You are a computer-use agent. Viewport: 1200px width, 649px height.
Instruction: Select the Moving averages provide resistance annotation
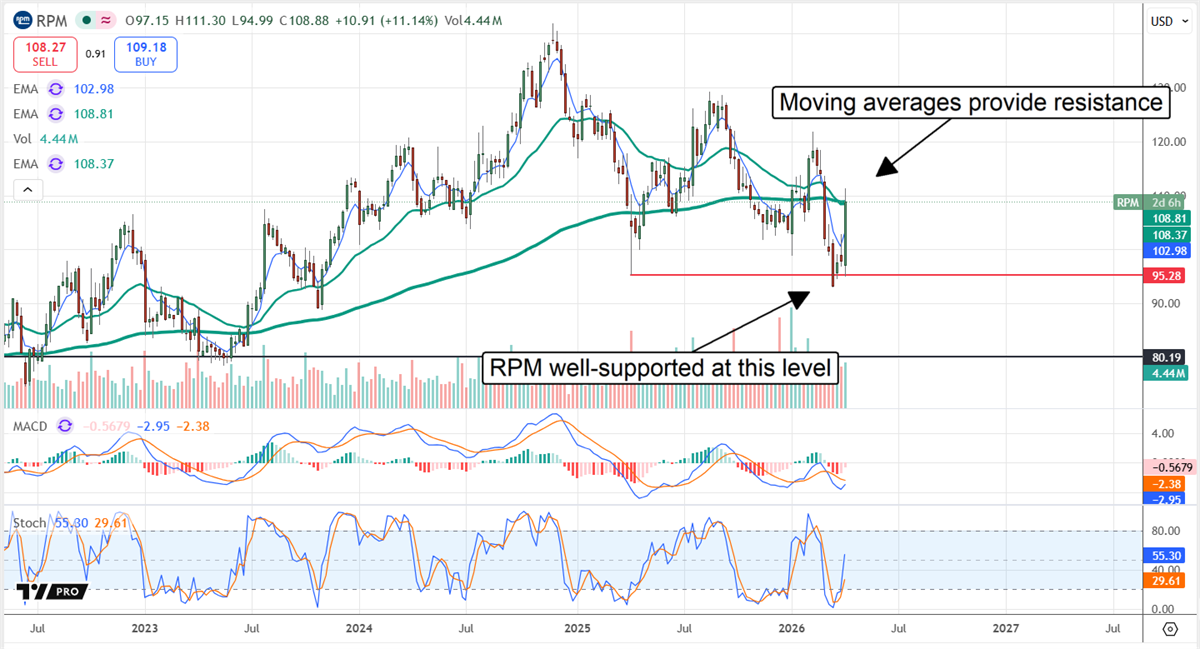[x=970, y=102]
